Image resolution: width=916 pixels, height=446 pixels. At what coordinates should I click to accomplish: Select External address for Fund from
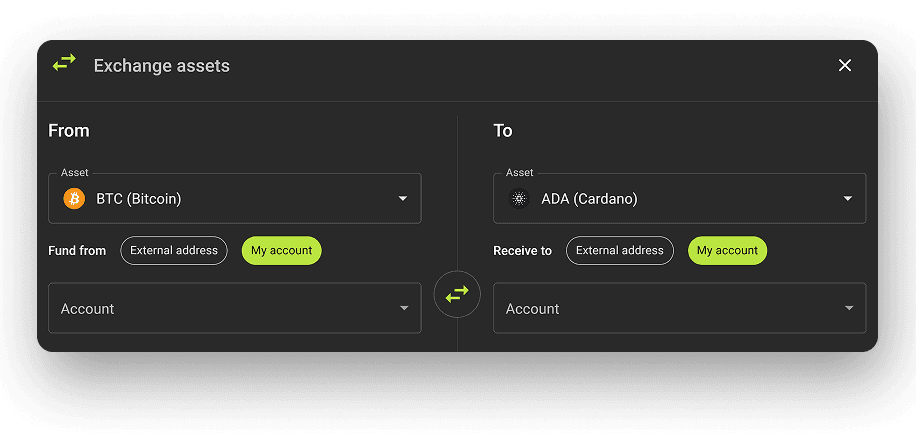tap(174, 251)
